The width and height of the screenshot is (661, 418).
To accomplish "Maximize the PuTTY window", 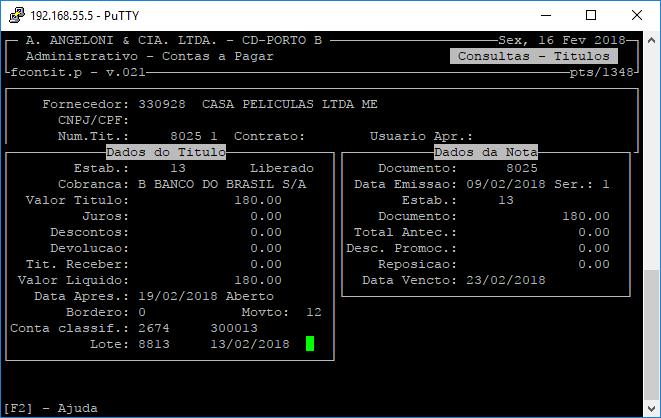I will [x=591, y=15].
